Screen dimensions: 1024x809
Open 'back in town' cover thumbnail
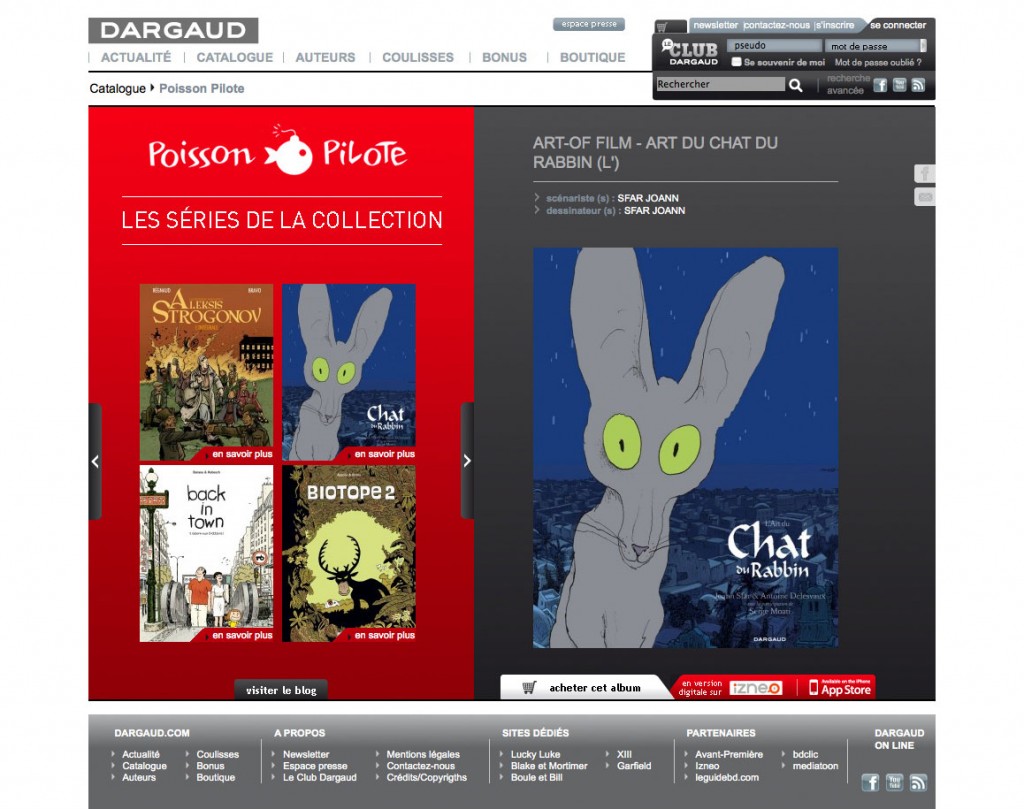pyautogui.click(x=206, y=553)
